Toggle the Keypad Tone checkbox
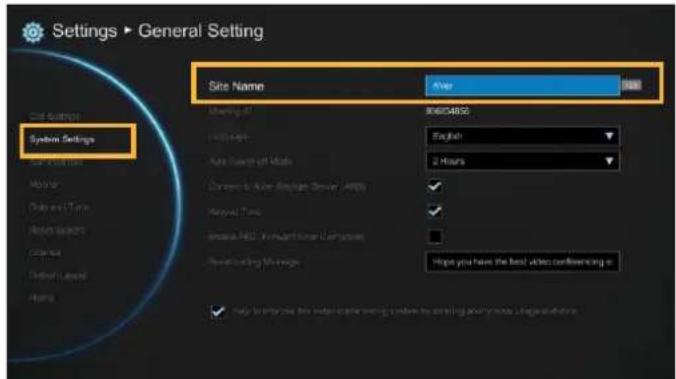This screenshot has width=676, height=379. pyautogui.click(x=435, y=211)
